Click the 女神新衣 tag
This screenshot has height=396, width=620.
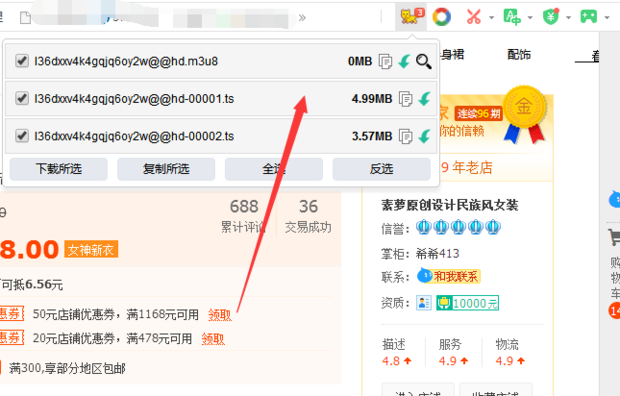[91, 250]
